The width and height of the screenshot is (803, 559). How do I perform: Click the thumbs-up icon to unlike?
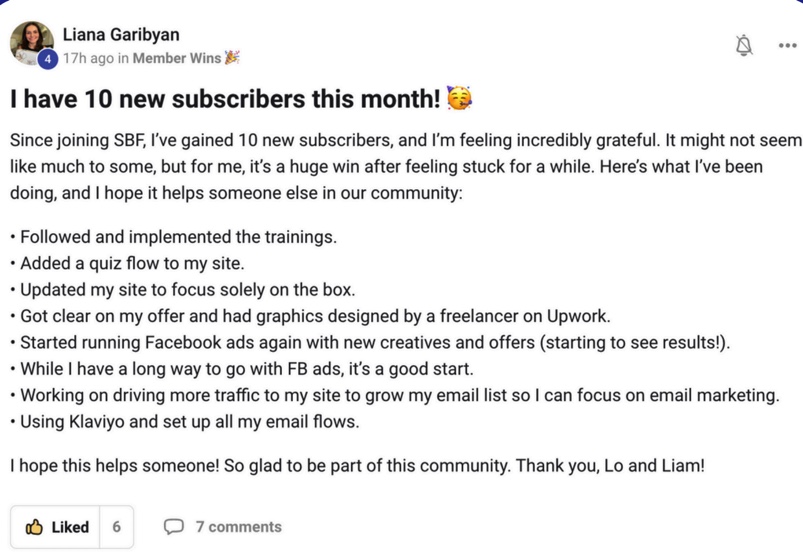(34, 527)
